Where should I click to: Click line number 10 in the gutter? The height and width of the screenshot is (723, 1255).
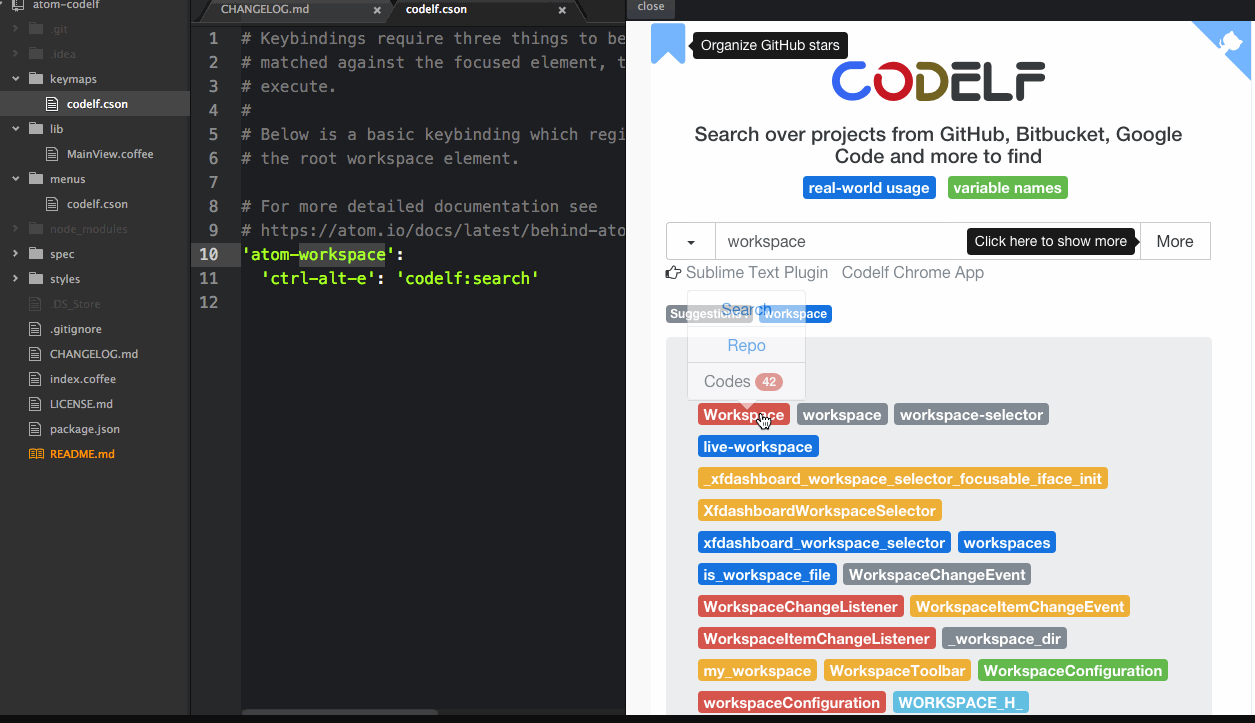click(x=208, y=254)
